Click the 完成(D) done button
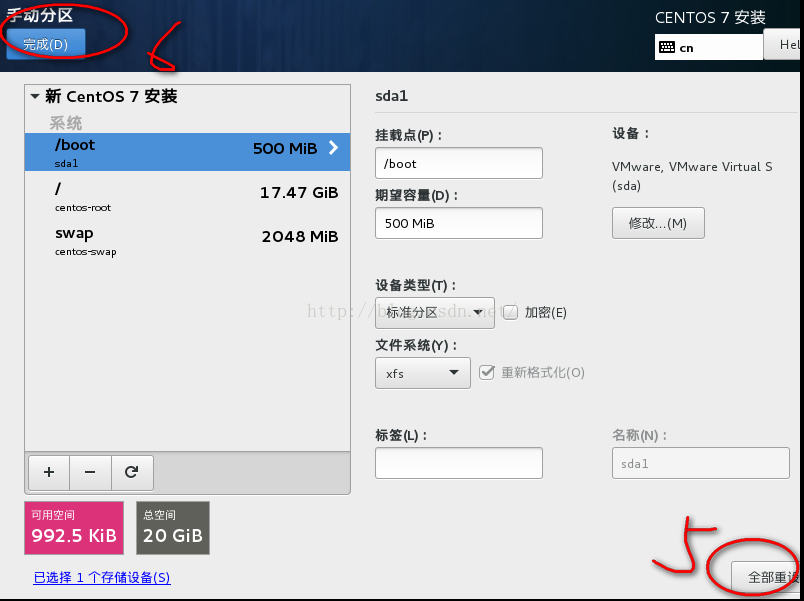Screen dimensions: 804x601 (46, 44)
